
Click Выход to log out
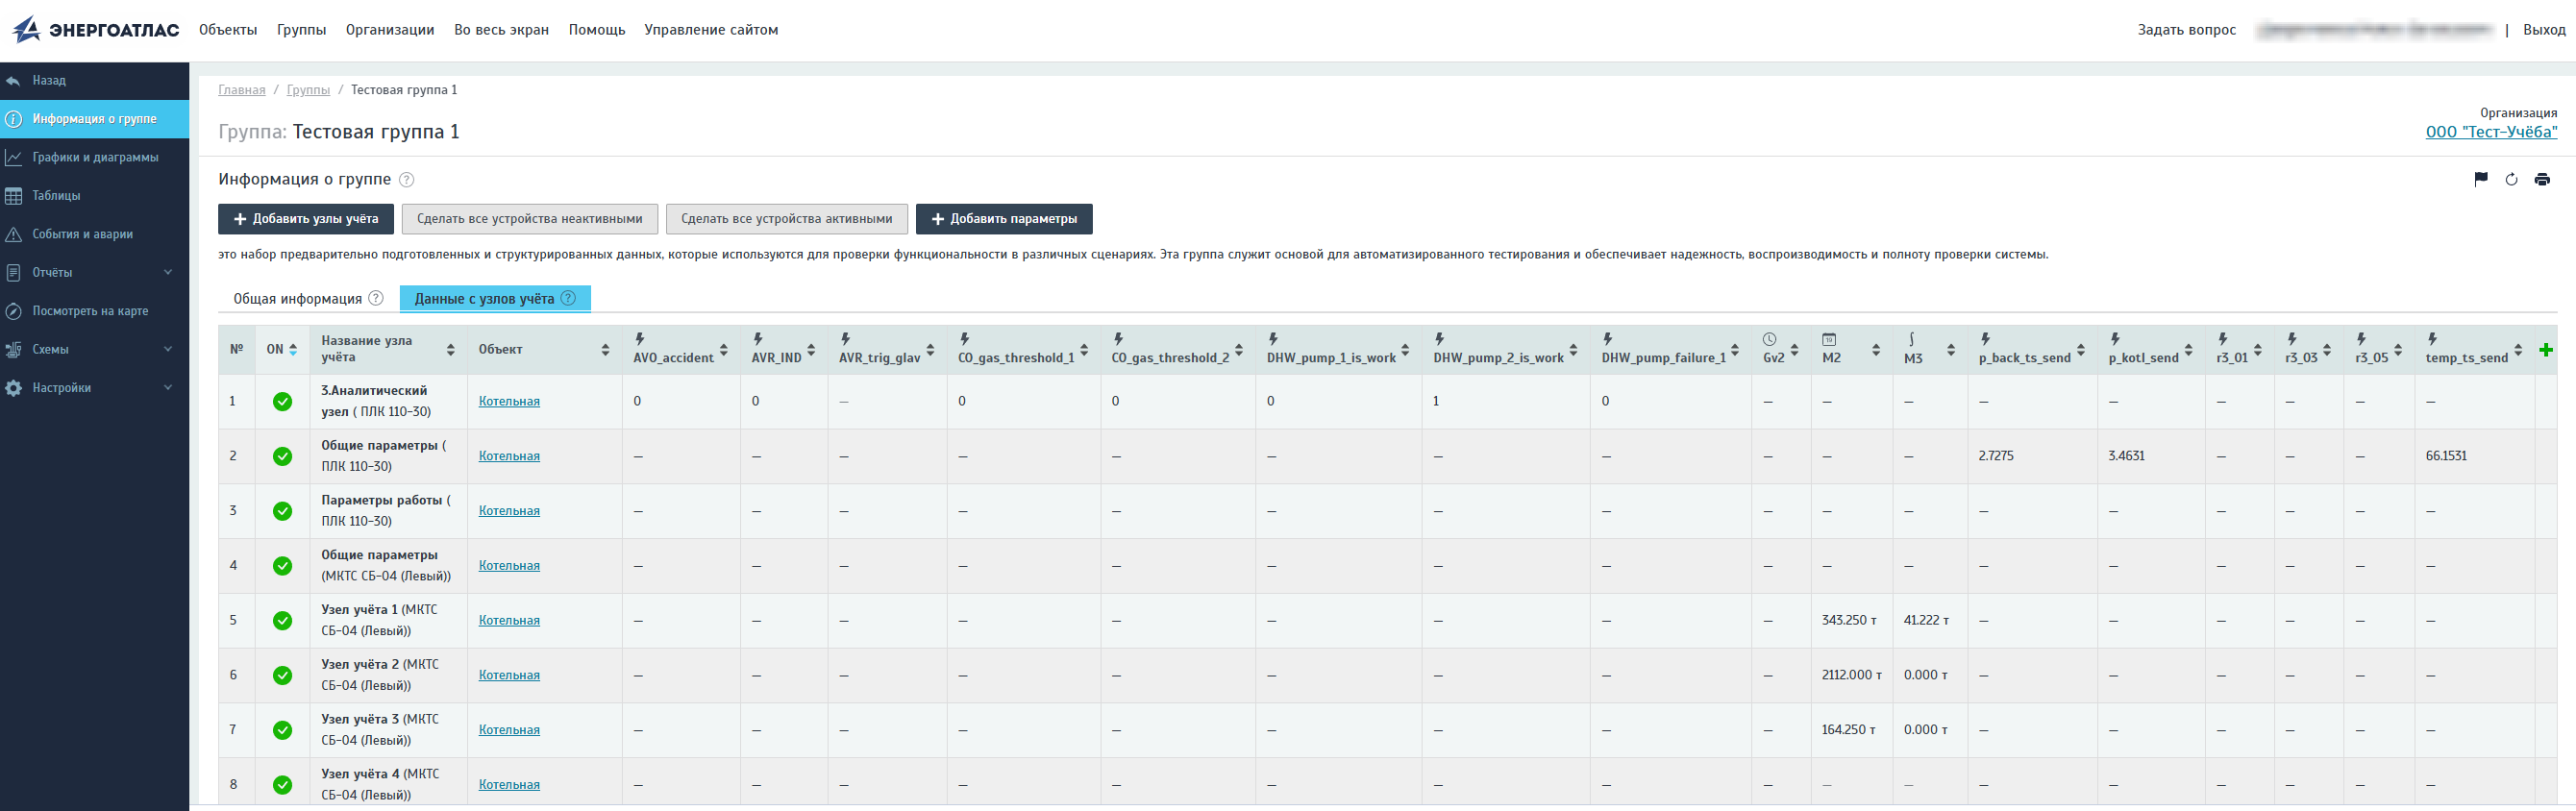coord(2544,30)
